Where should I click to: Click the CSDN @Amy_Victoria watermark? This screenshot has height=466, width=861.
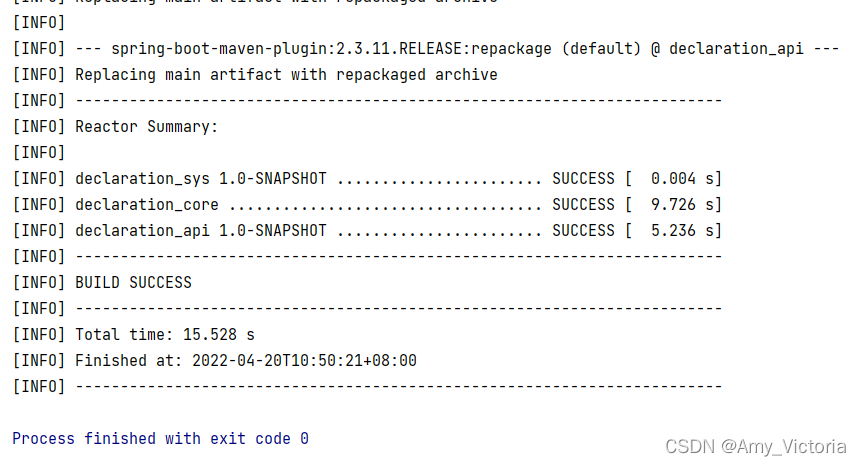(x=756, y=447)
